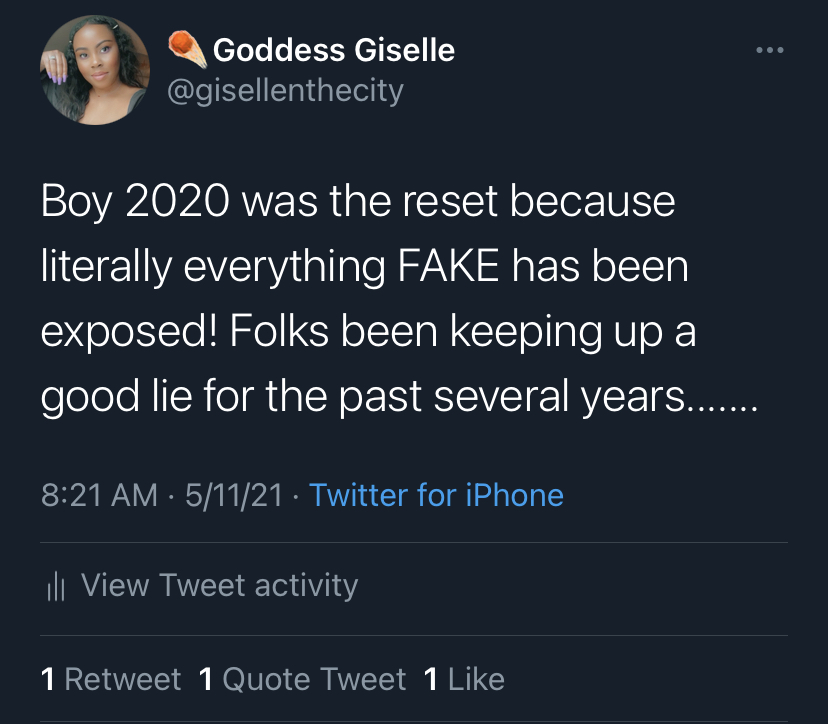Show who retweeted via "1 Retweet"

pos(111,680)
